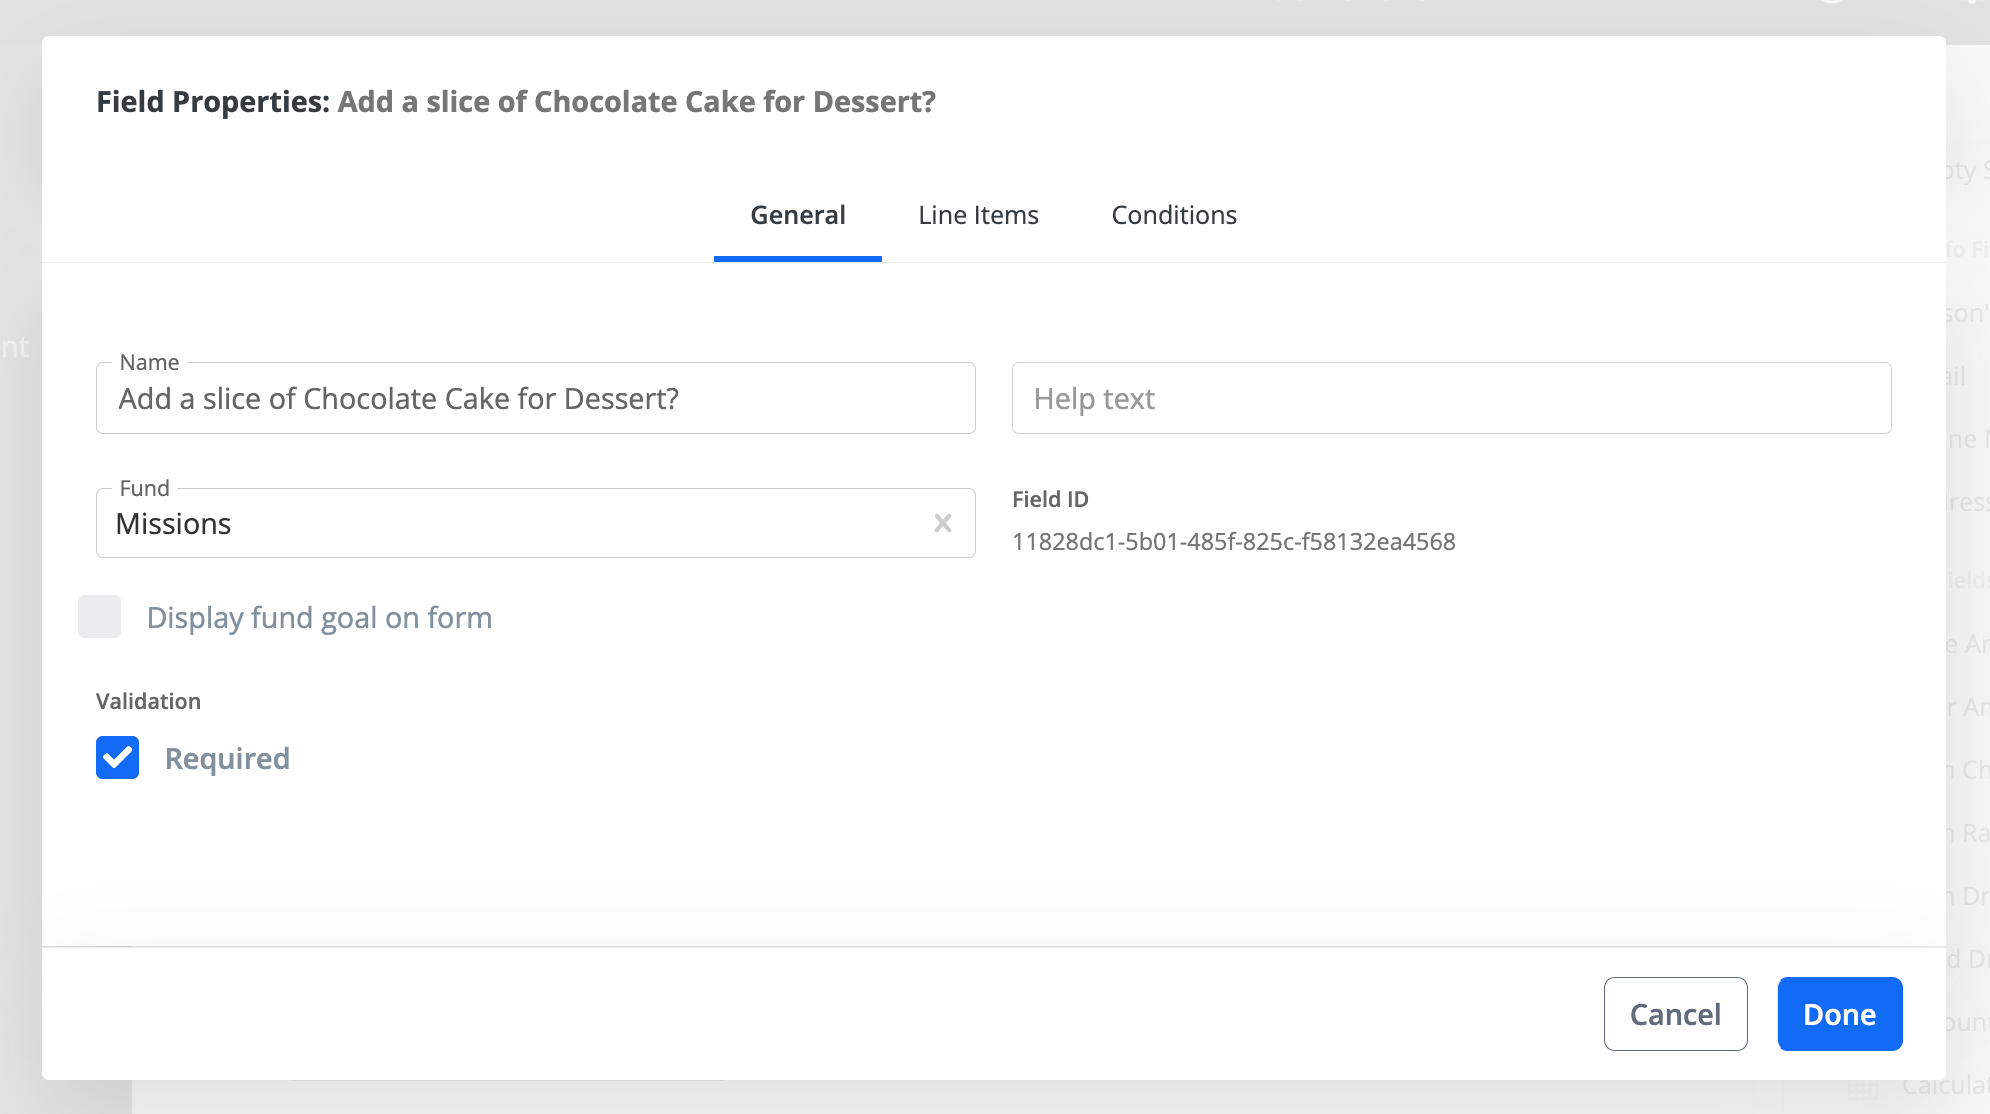
Task: Click into the Help text field
Action: pyautogui.click(x=1450, y=399)
